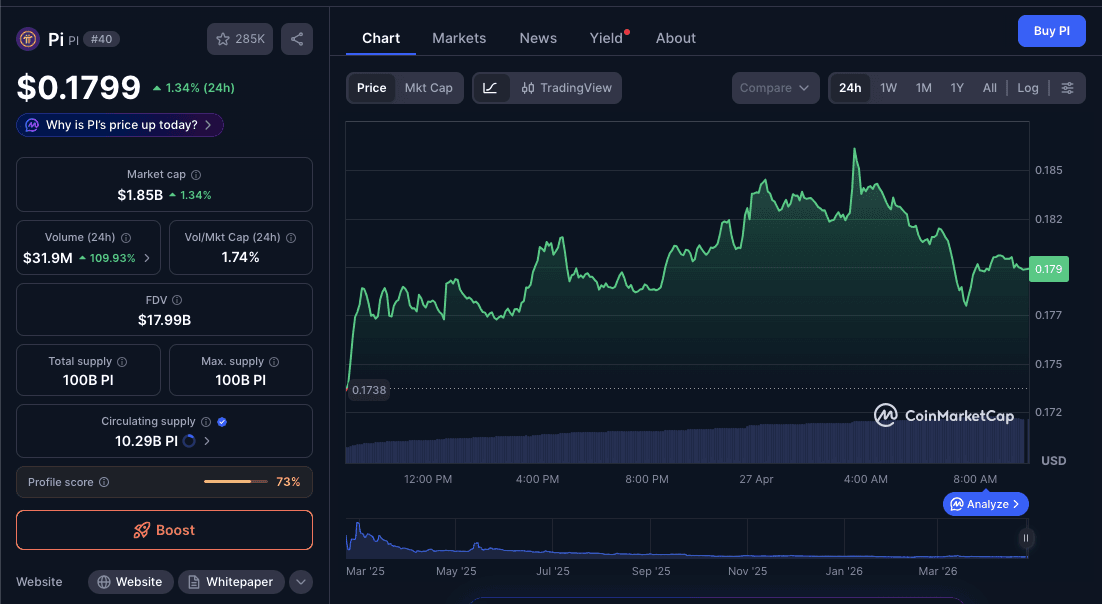Open the 'Why is Pi's price up today?' link
This screenshot has height=604, width=1102.
[x=119, y=124]
